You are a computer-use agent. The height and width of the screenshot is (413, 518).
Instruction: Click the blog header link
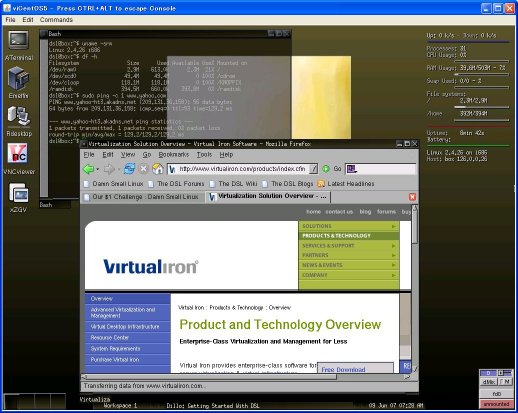tap(365, 212)
